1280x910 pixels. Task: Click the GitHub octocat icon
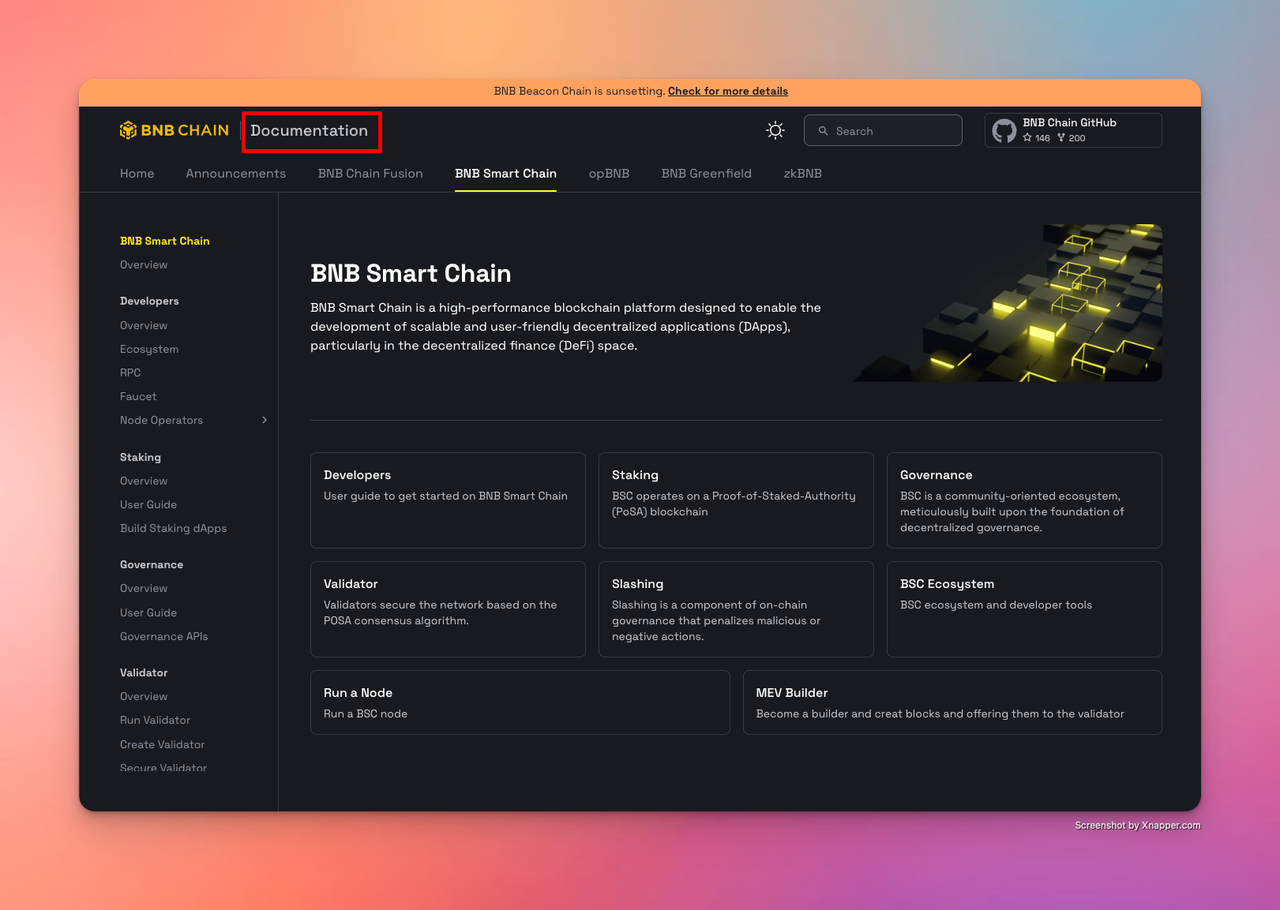(x=1004, y=130)
